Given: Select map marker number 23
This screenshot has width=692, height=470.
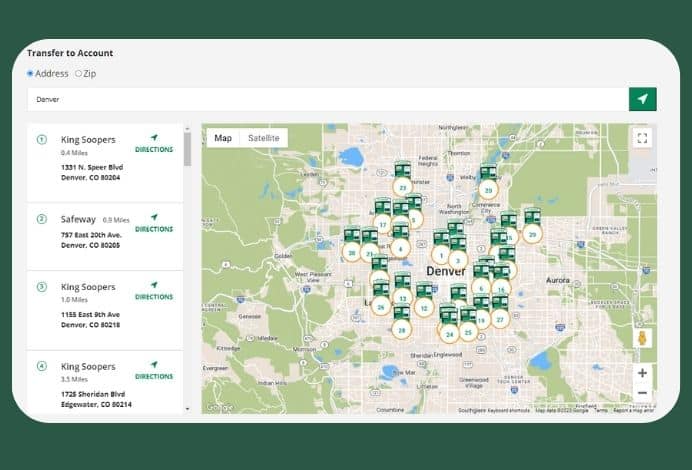Looking at the screenshot, I should coord(402,187).
